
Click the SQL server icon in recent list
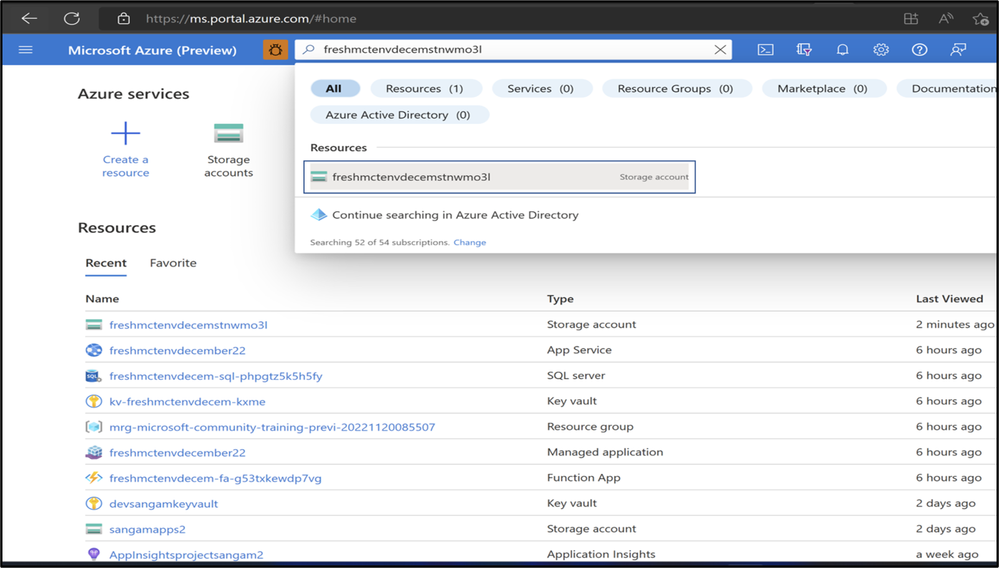coord(94,376)
